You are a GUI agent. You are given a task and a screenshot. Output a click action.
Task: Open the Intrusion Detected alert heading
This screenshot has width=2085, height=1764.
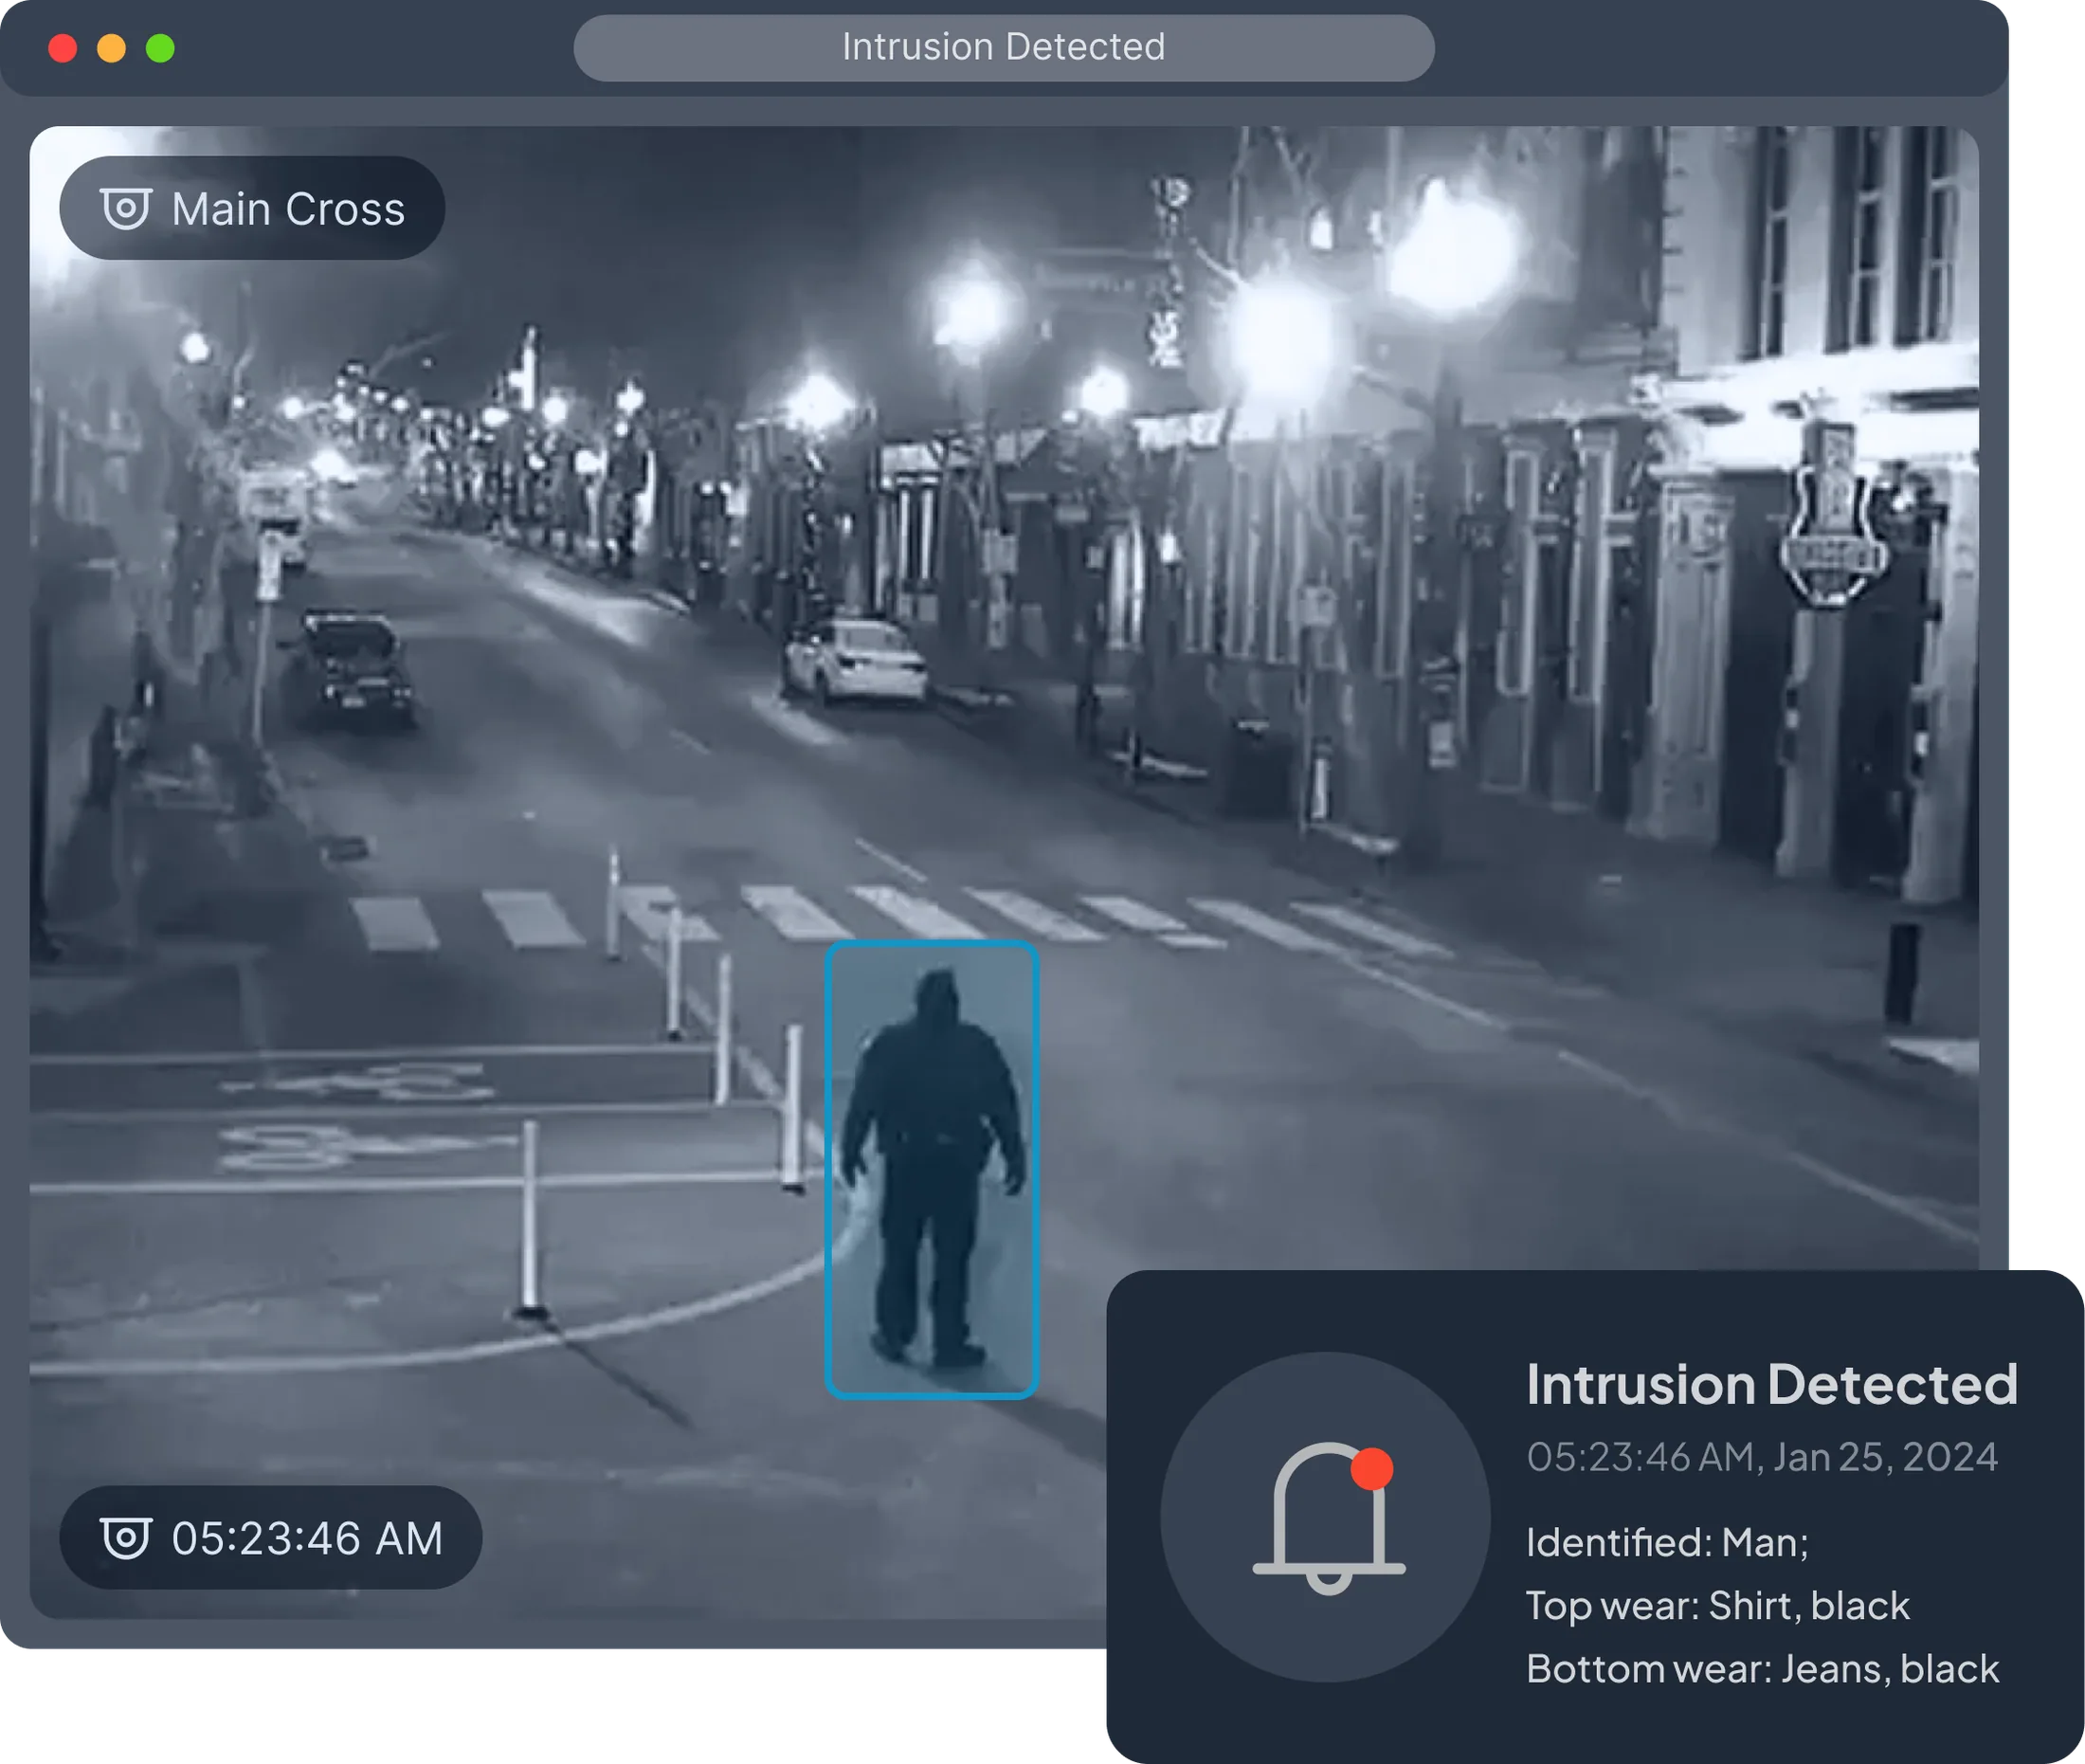(1771, 1384)
